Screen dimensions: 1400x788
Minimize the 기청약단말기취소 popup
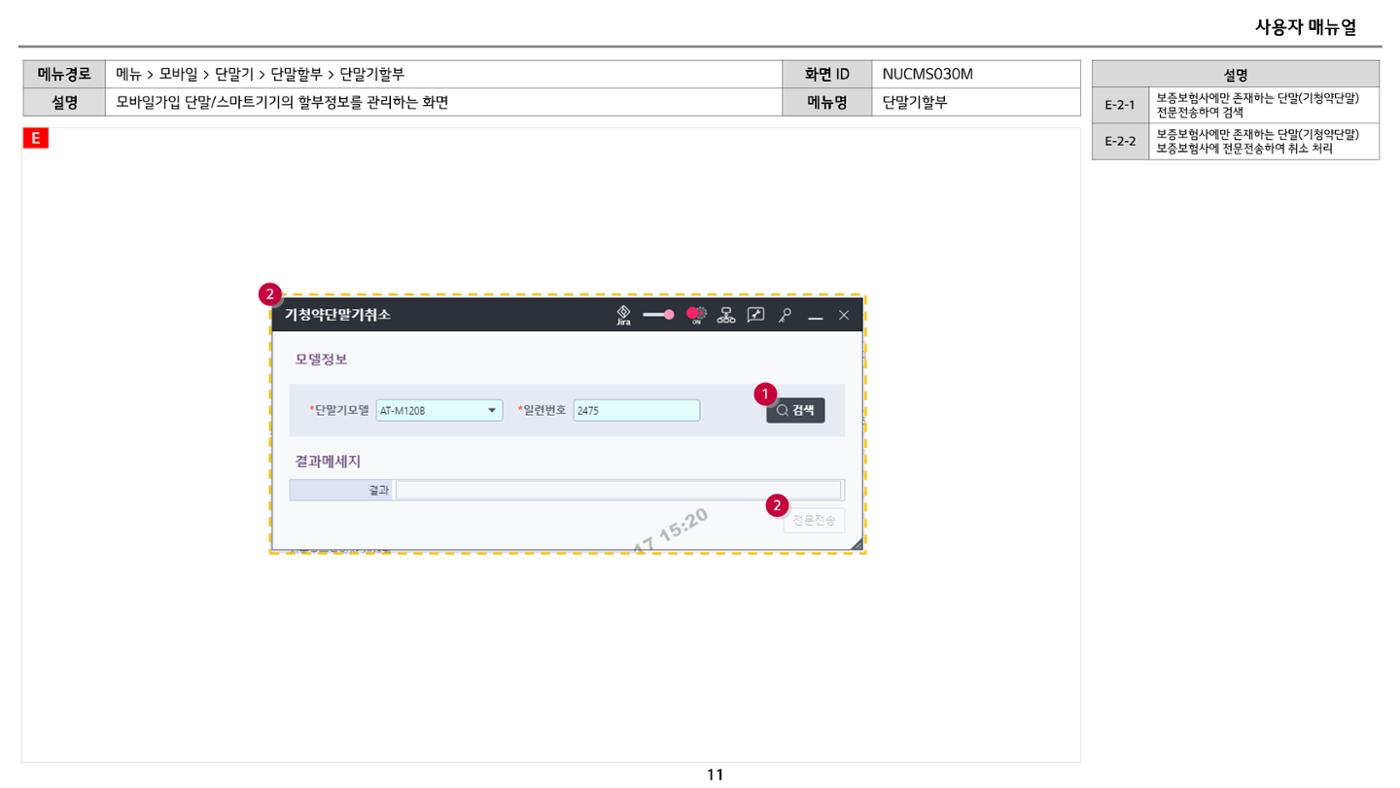pos(815,316)
